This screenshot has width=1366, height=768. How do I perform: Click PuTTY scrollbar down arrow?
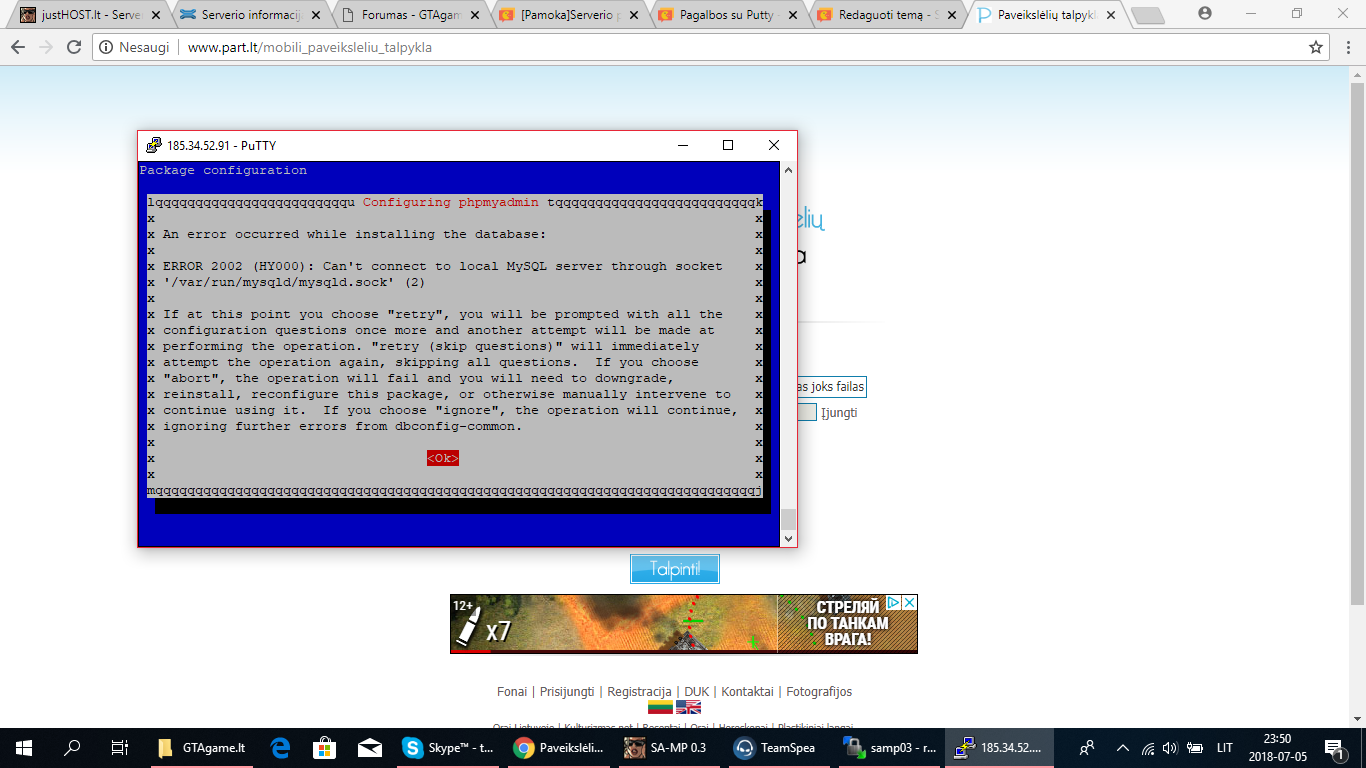click(x=788, y=538)
